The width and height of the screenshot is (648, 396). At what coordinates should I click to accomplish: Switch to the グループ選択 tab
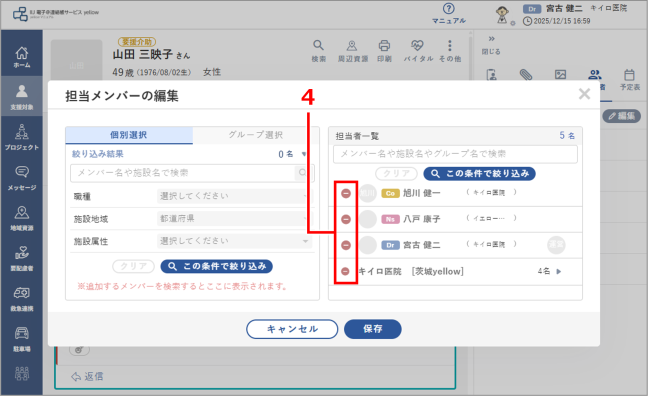click(x=256, y=135)
